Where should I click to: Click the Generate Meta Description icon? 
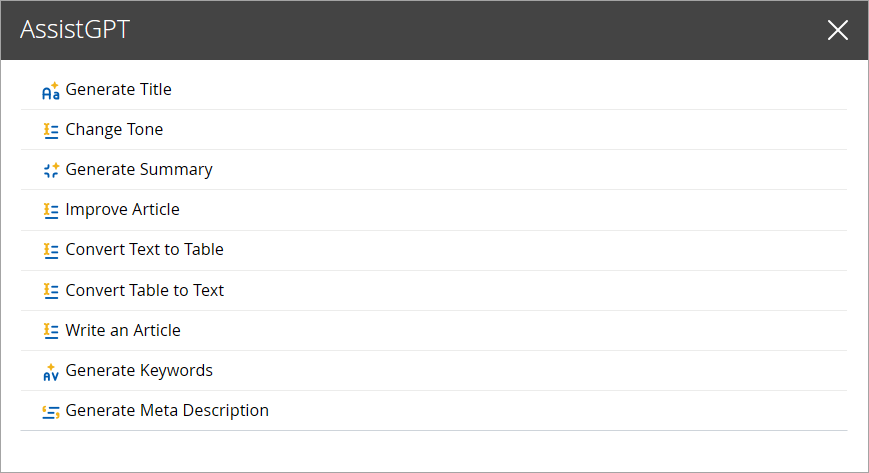51,411
